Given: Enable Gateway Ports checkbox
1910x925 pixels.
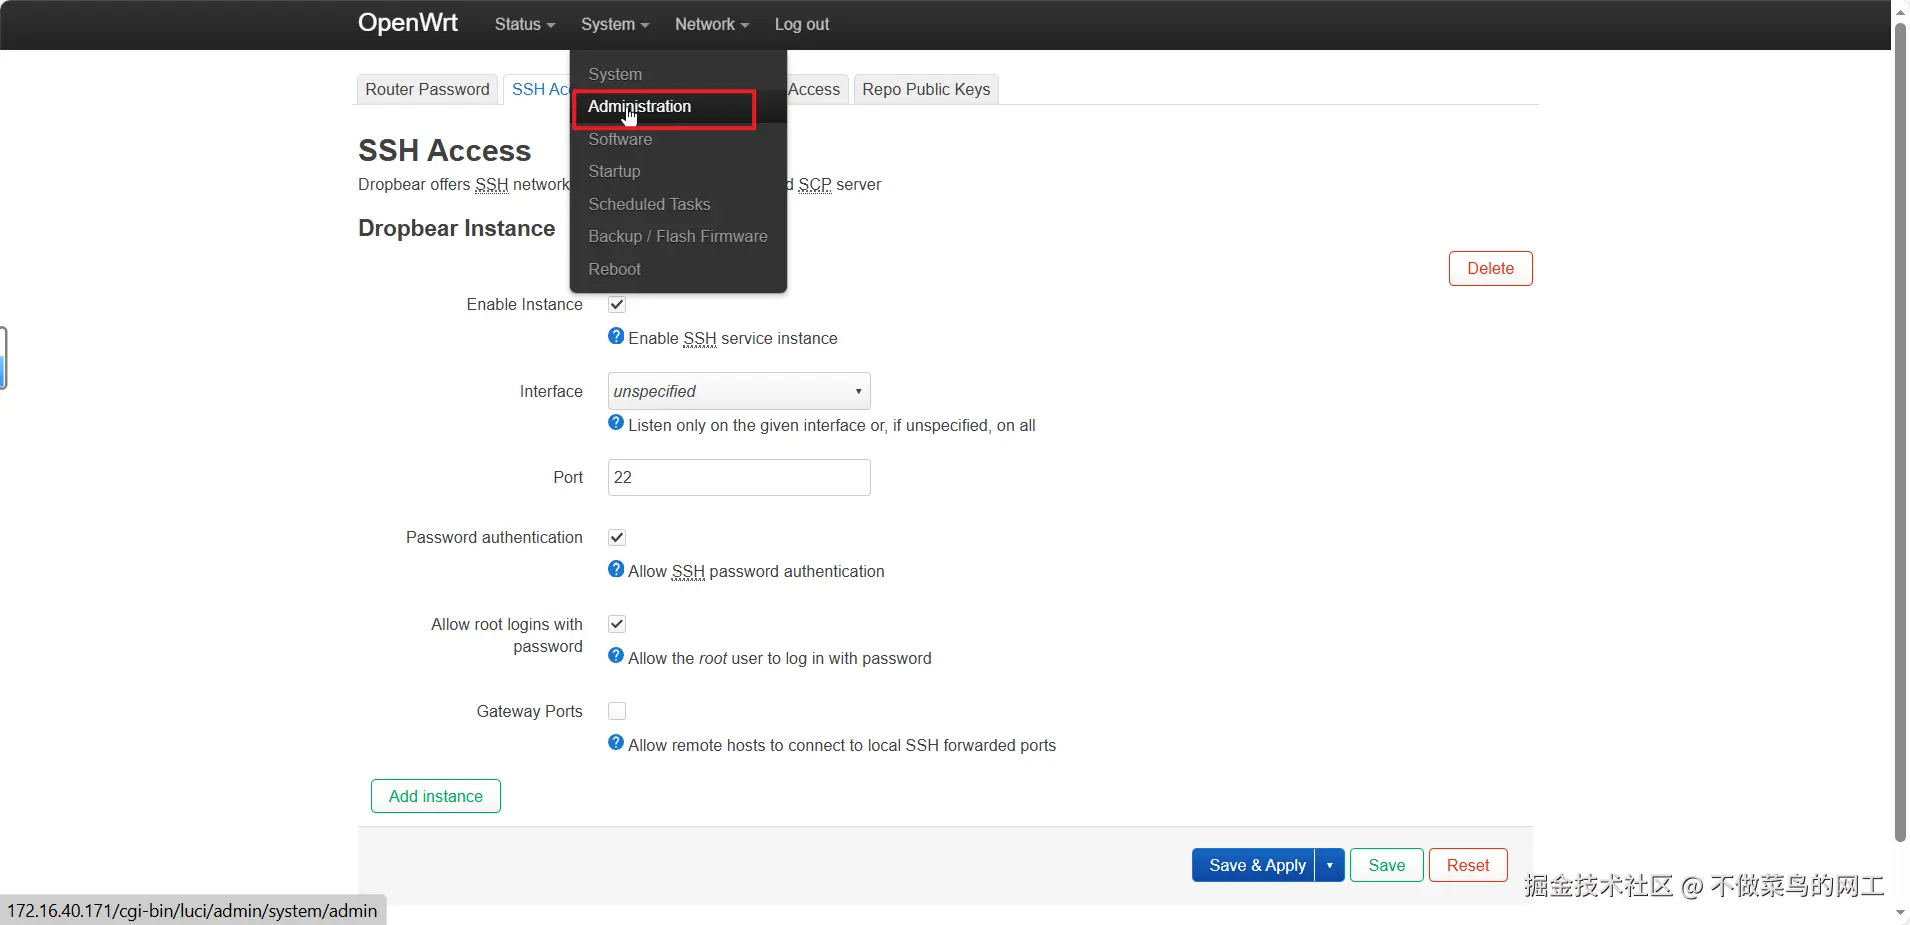Looking at the screenshot, I should (617, 711).
